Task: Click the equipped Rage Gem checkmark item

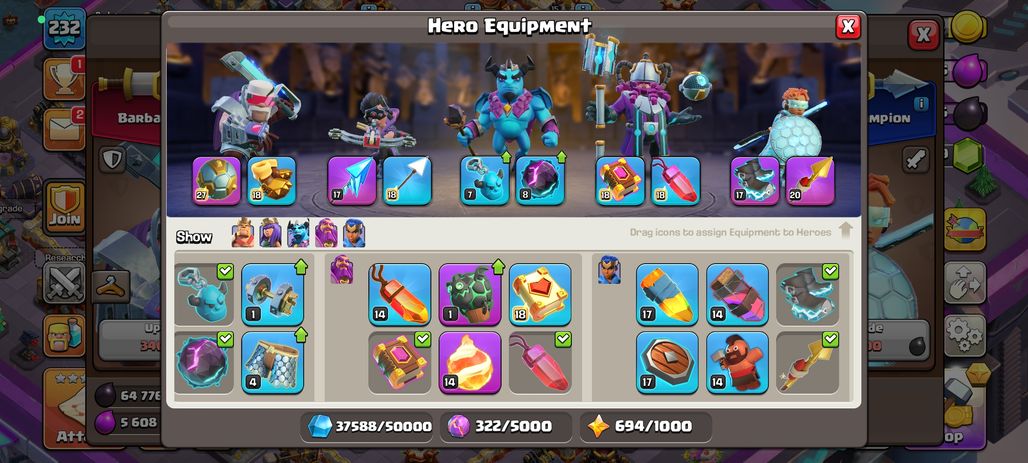Action: click(x=540, y=363)
